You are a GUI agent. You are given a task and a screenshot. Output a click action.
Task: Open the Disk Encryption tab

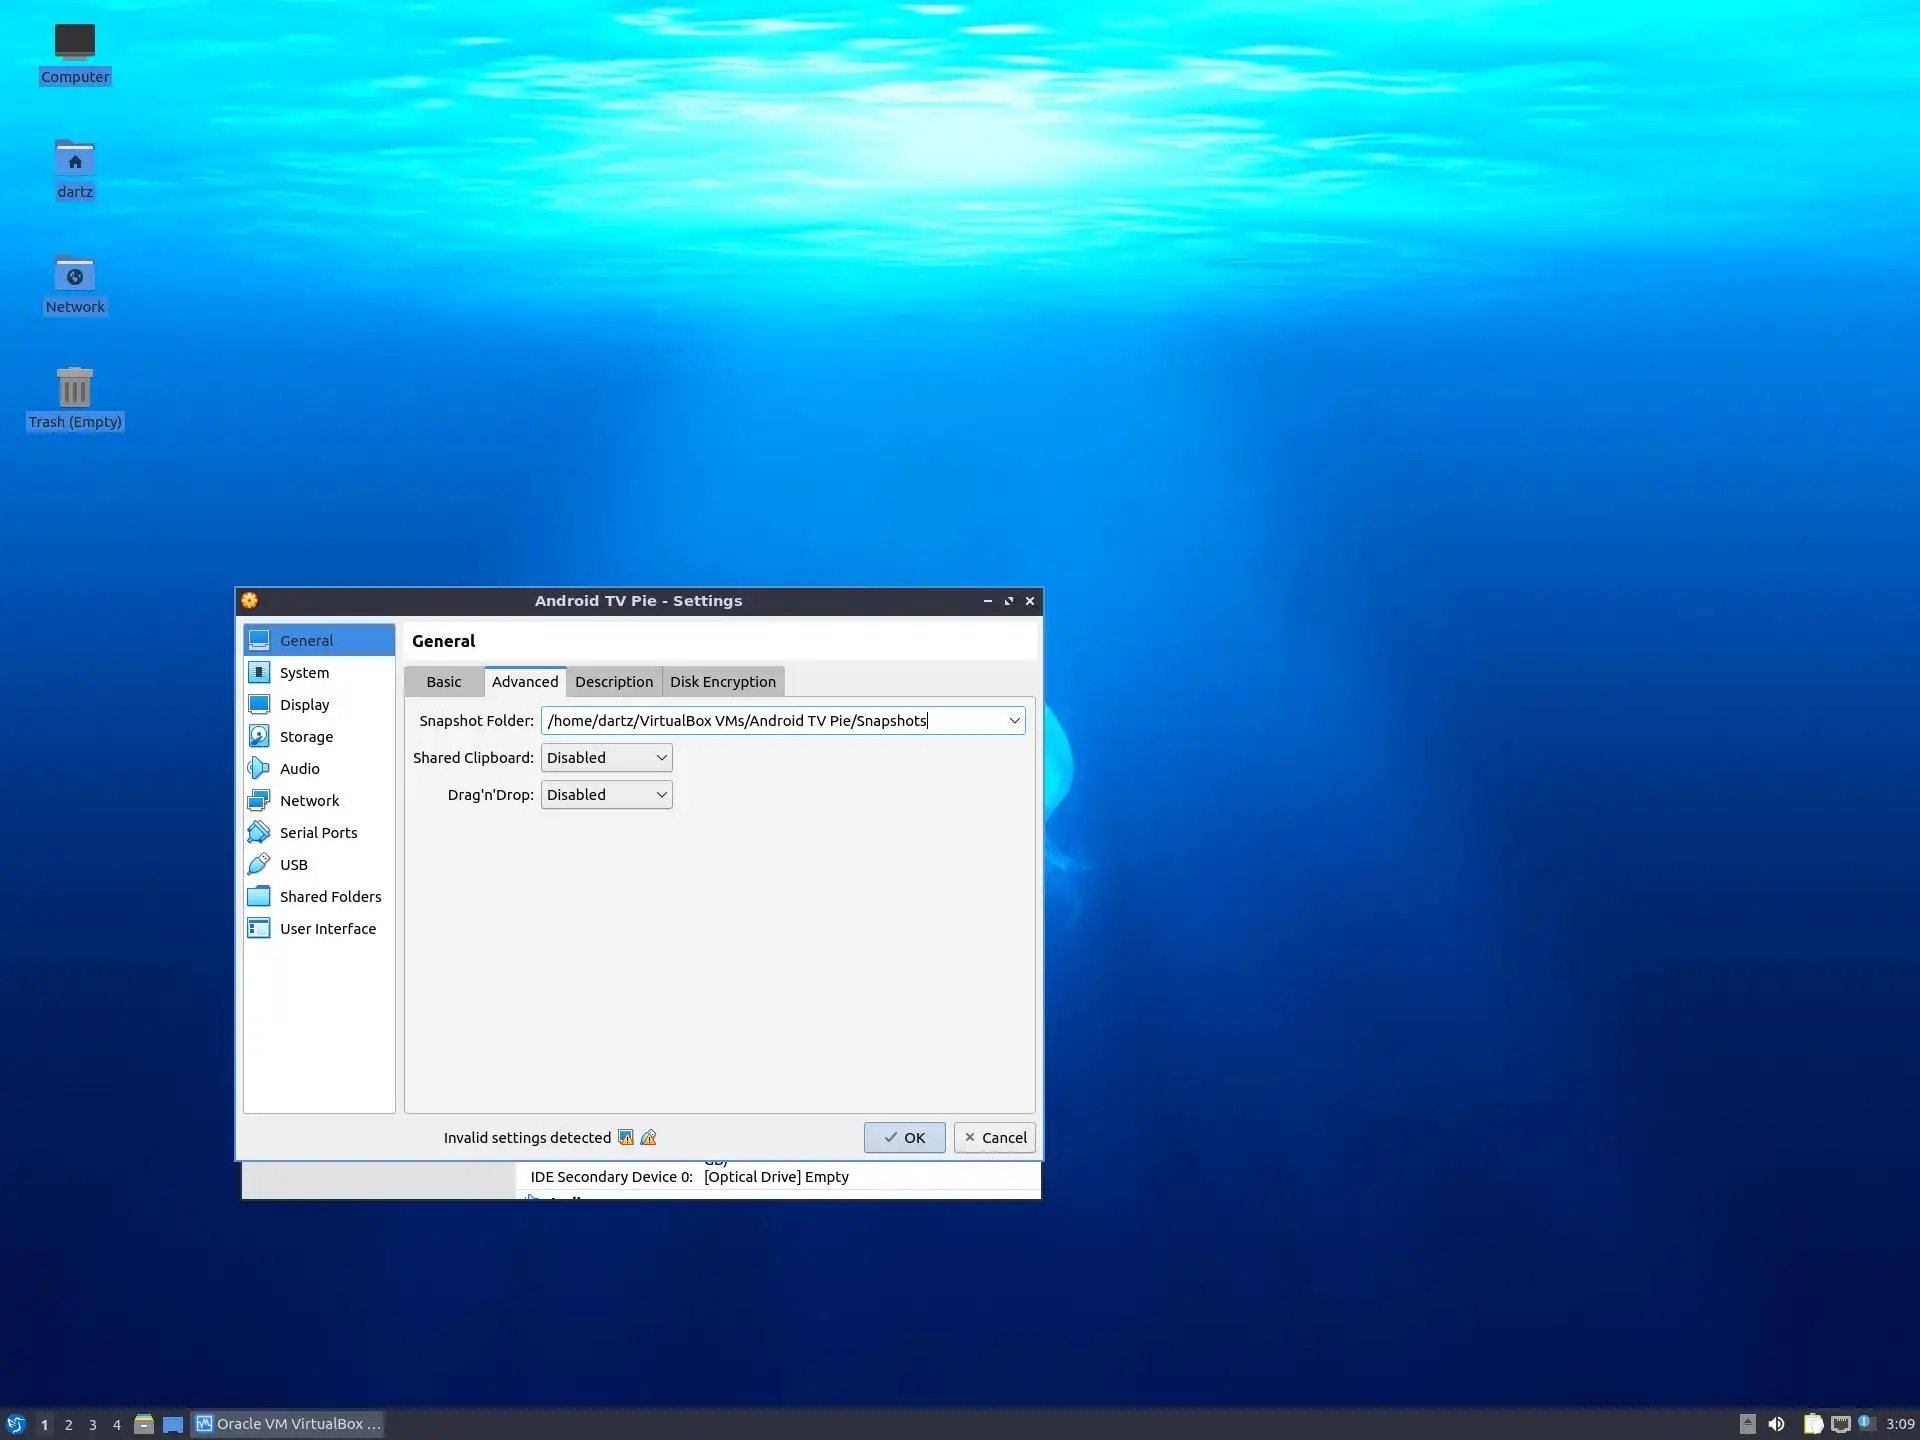[722, 682]
